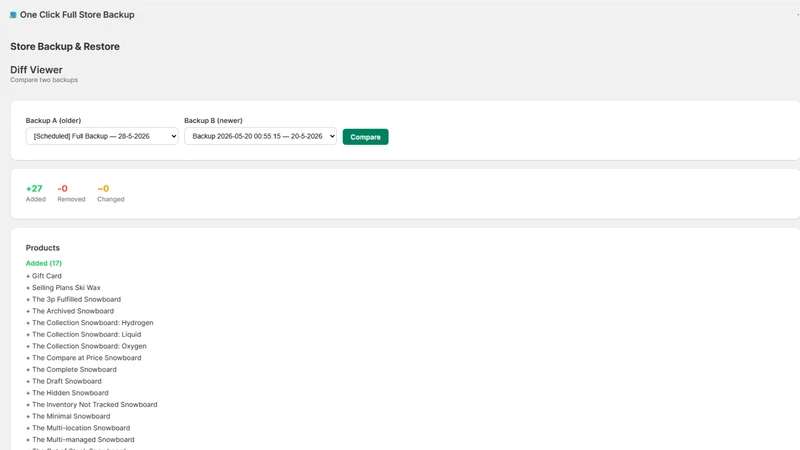This screenshot has width=800, height=450.
Task: Click the Diff Viewer heading
Action: pyautogui.click(x=36, y=70)
